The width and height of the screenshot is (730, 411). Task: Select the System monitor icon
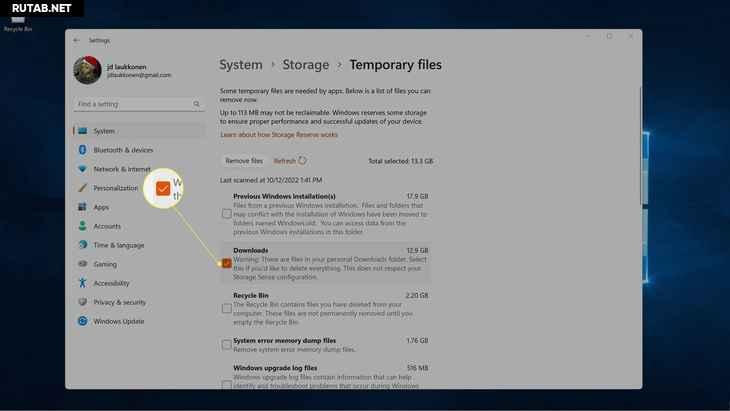(83, 131)
